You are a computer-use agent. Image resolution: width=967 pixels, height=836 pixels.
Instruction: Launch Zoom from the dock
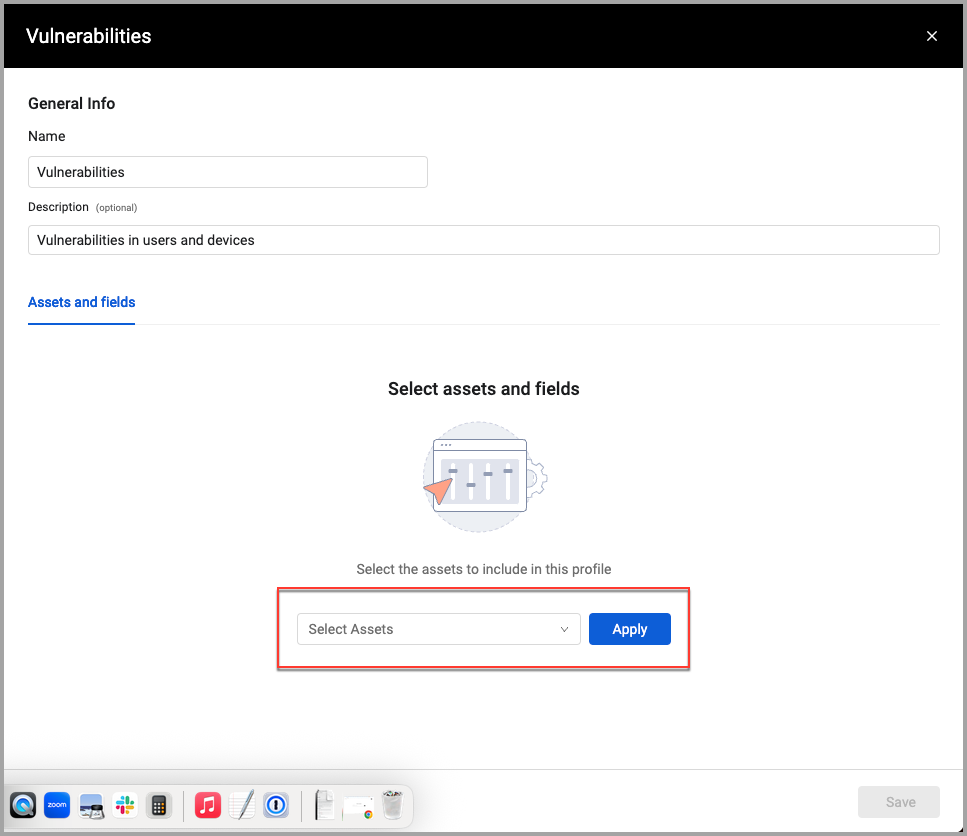(x=57, y=805)
